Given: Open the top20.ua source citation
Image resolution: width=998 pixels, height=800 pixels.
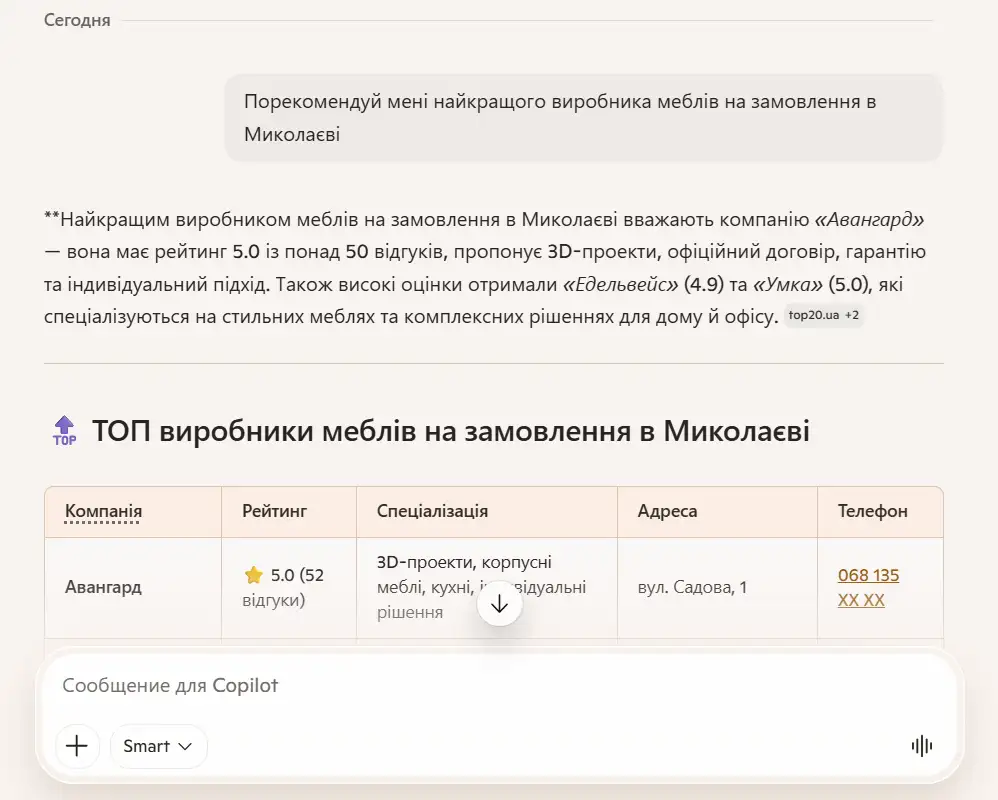Looking at the screenshot, I should point(824,315).
